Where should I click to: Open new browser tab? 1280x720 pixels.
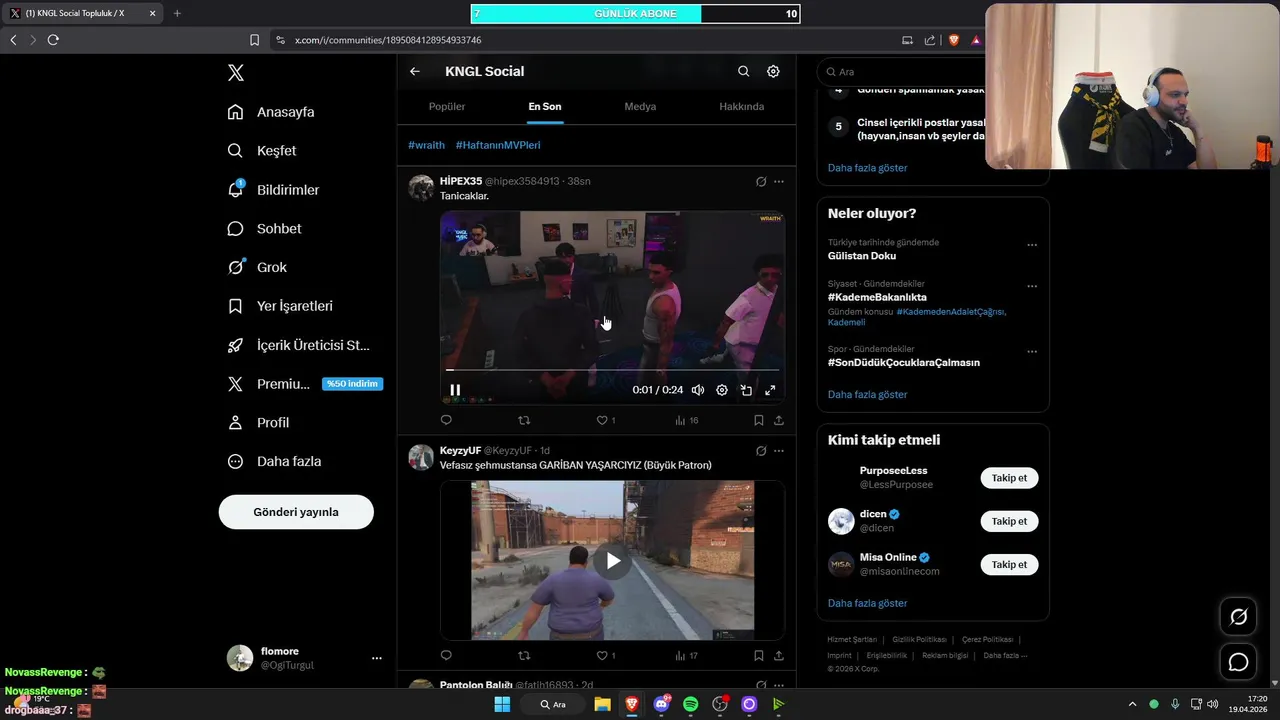tap(177, 13)
